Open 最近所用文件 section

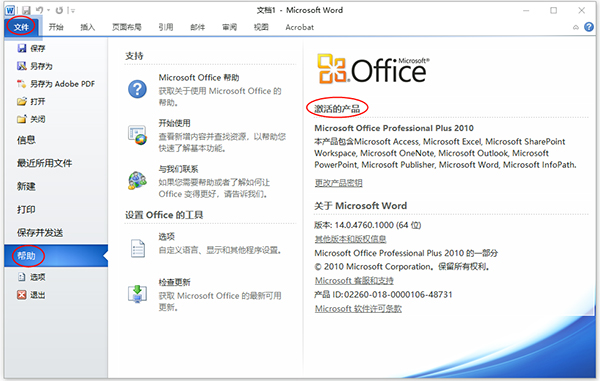pyautogui.click(x=44, y=163)
